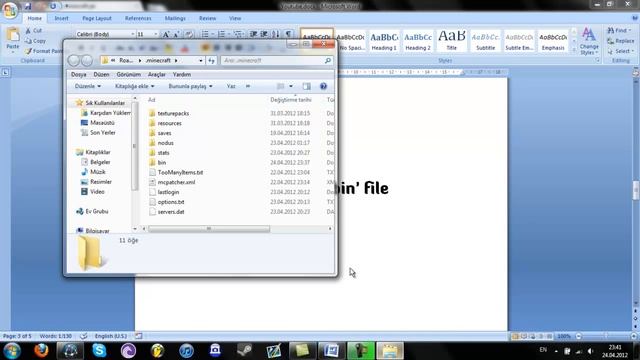The image size is (640, 360).
Task: Open the Explorer address bar history dropdown
Action: point(200,60)
